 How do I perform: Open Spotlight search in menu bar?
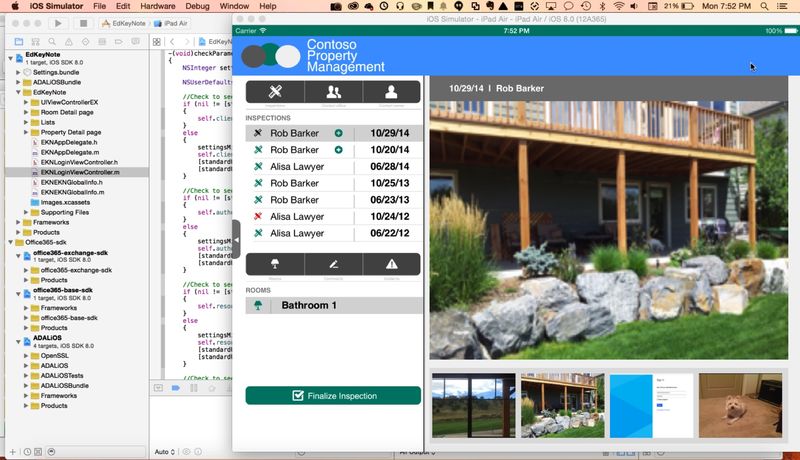point(764,6)
